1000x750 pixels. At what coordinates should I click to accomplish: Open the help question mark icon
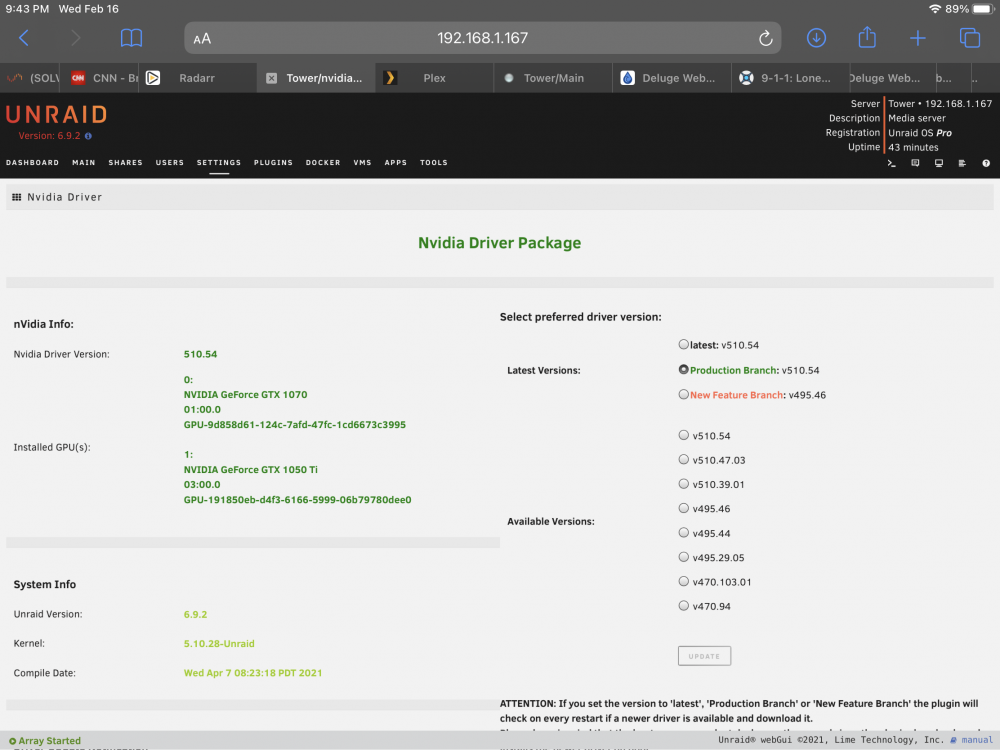coord(986,163)
